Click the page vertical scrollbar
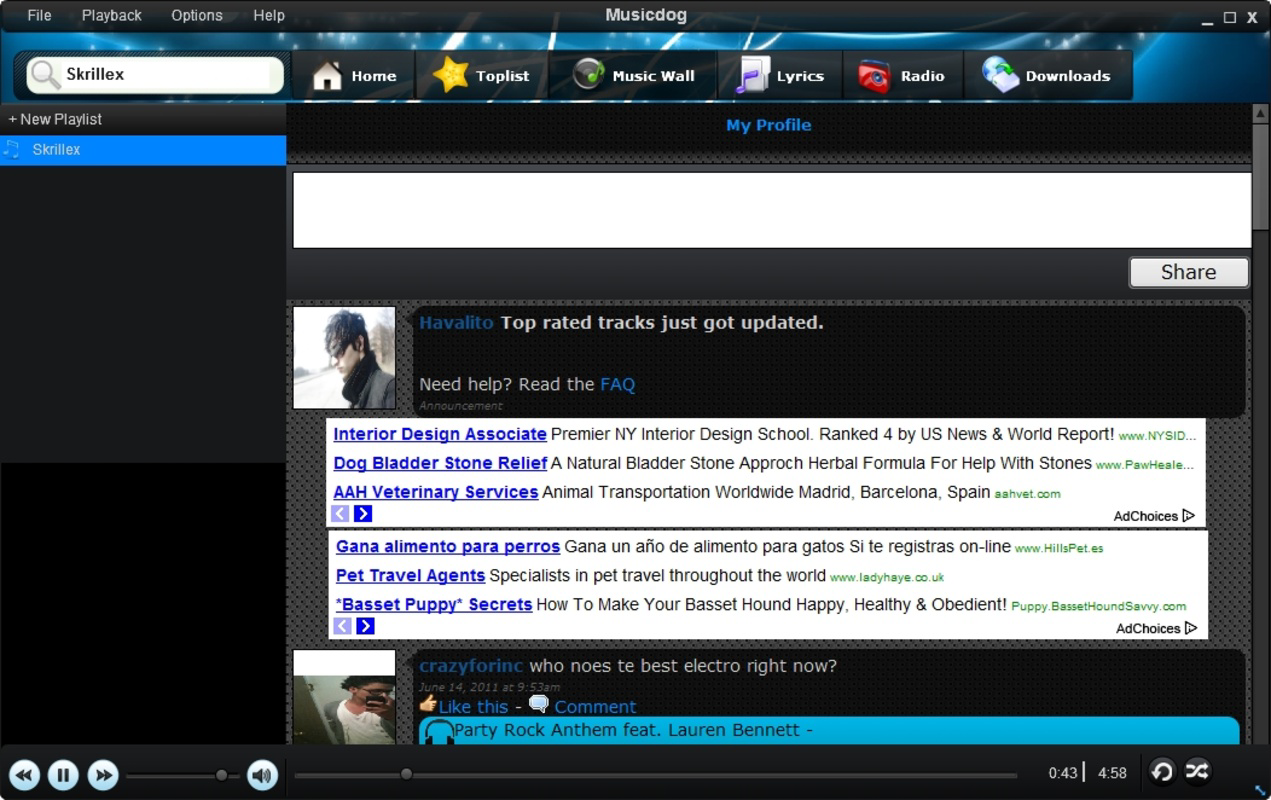The image size is (1271, 800). pyautogui.click(x=1260, y=424)
